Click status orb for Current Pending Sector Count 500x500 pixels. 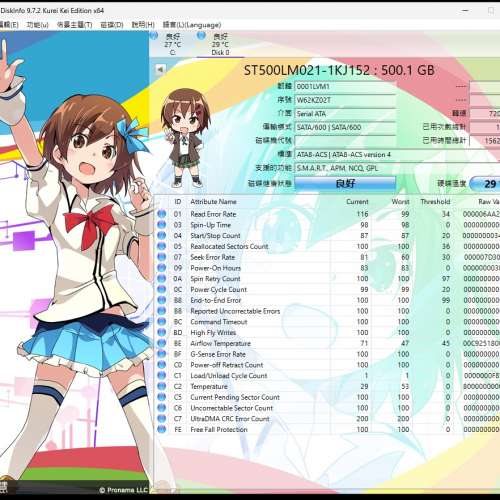[162, 397]
